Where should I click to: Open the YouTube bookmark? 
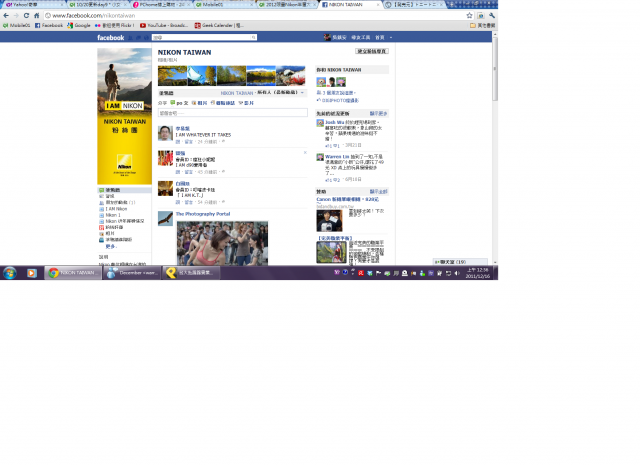pyautogui.click(x=164, y=25)
